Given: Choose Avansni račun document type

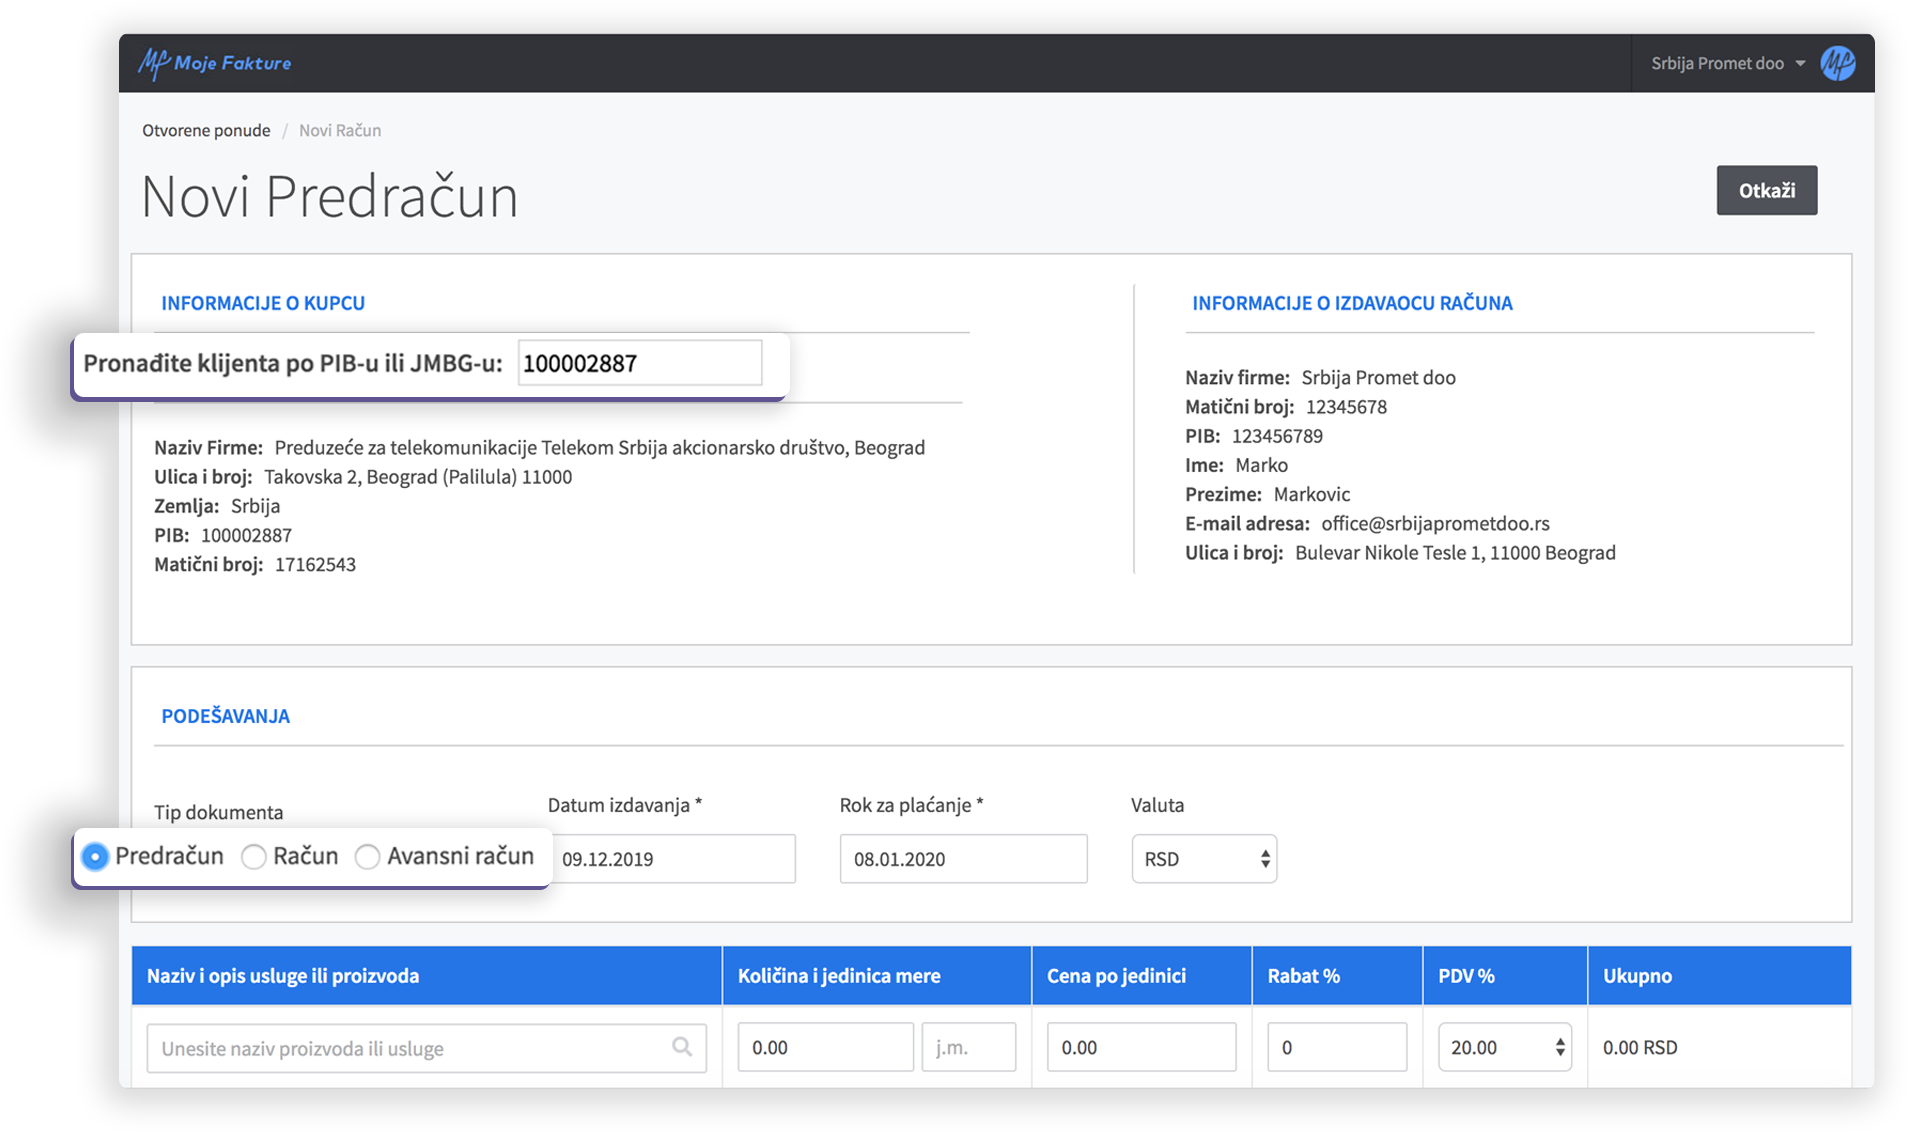Looking at the screenshot, I should click(x=368, y=857).
